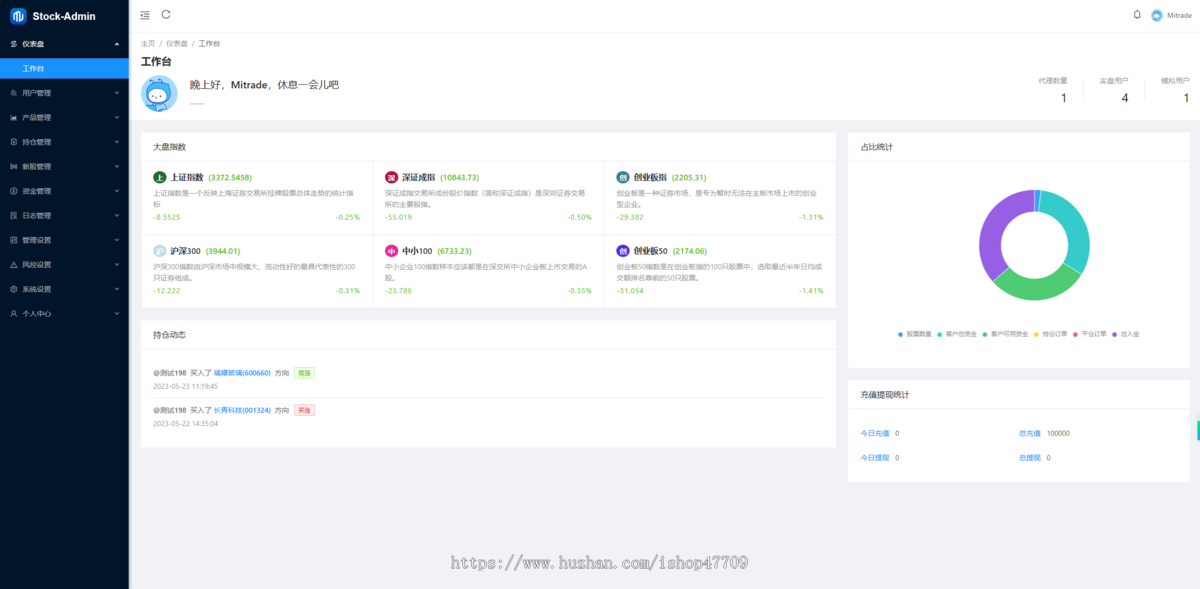Image resolution: width=1200 pixels, height=589 pixels.
Task: Toggle 总入金 legend item in chart
Action: [x=1125, y=333]
